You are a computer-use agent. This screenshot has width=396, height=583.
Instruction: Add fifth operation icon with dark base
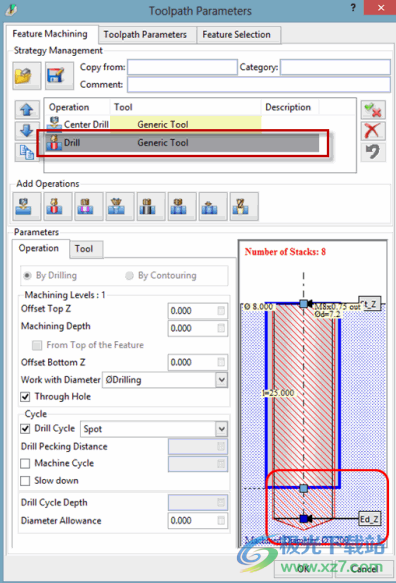151,206
